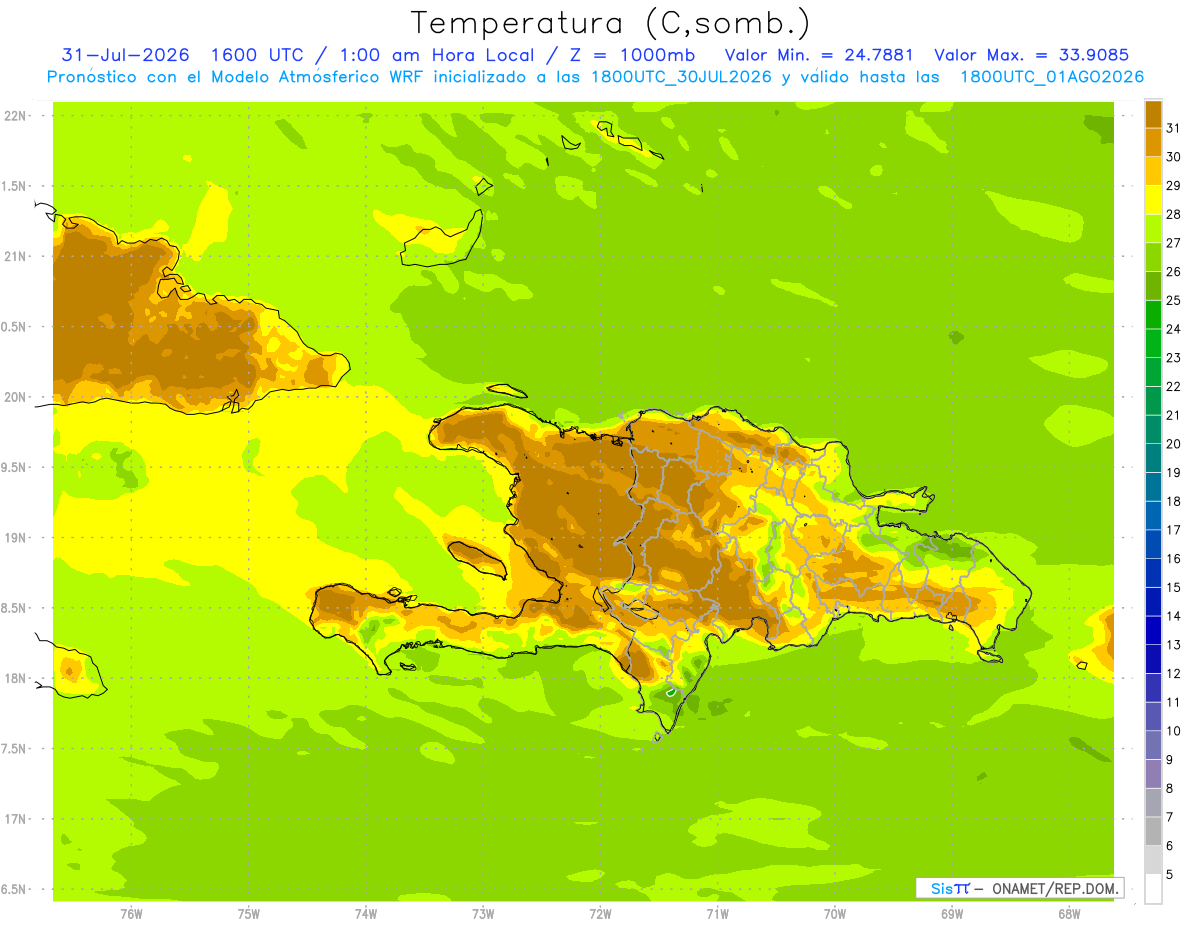
Task: Click legend value 14 on the color scale
Action: click(x=1174, y=616)
